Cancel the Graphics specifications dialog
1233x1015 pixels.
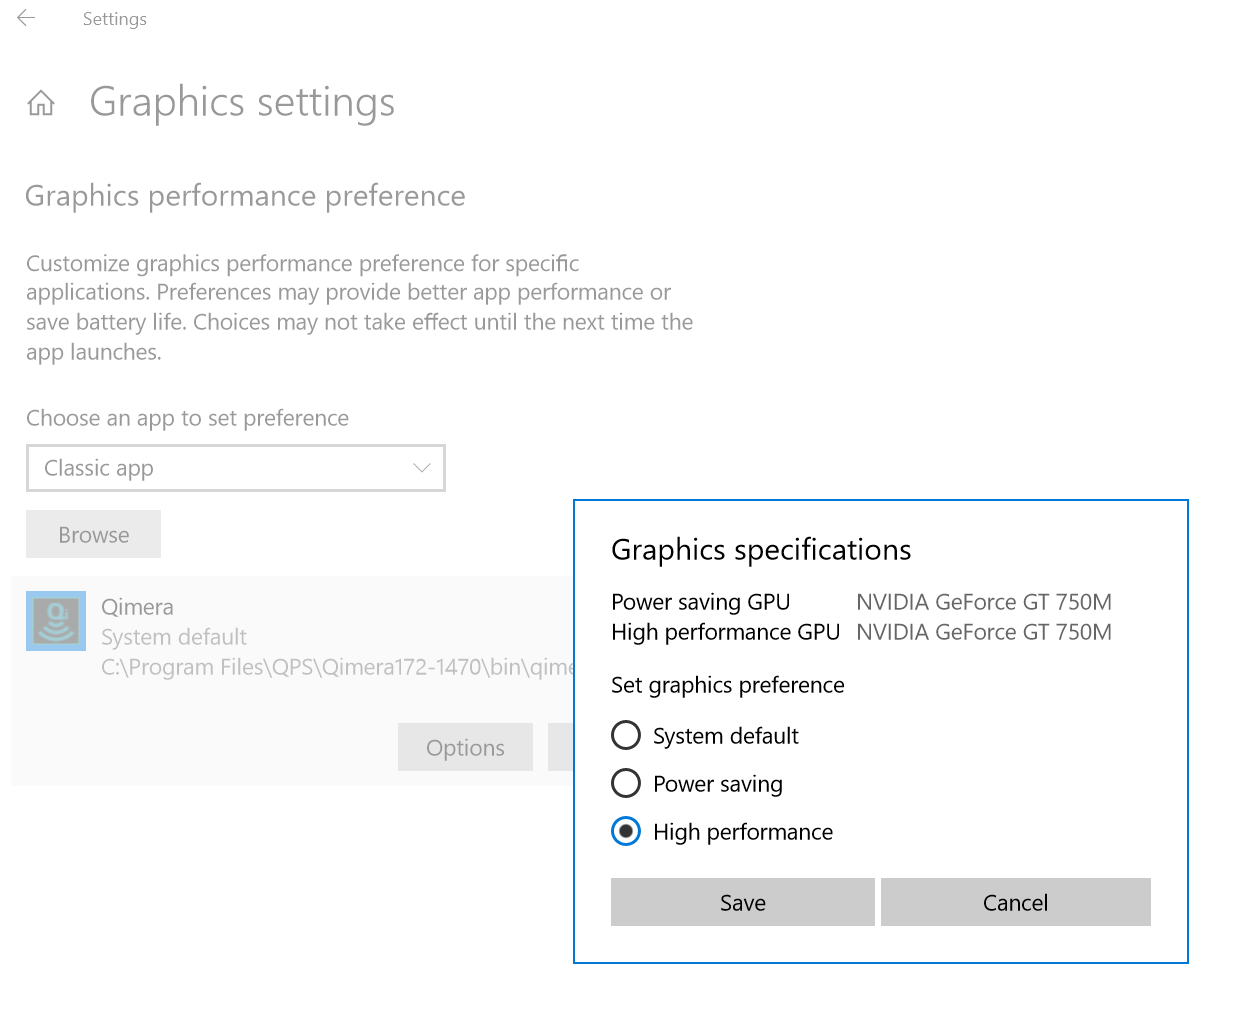[x=1015, y=903]
